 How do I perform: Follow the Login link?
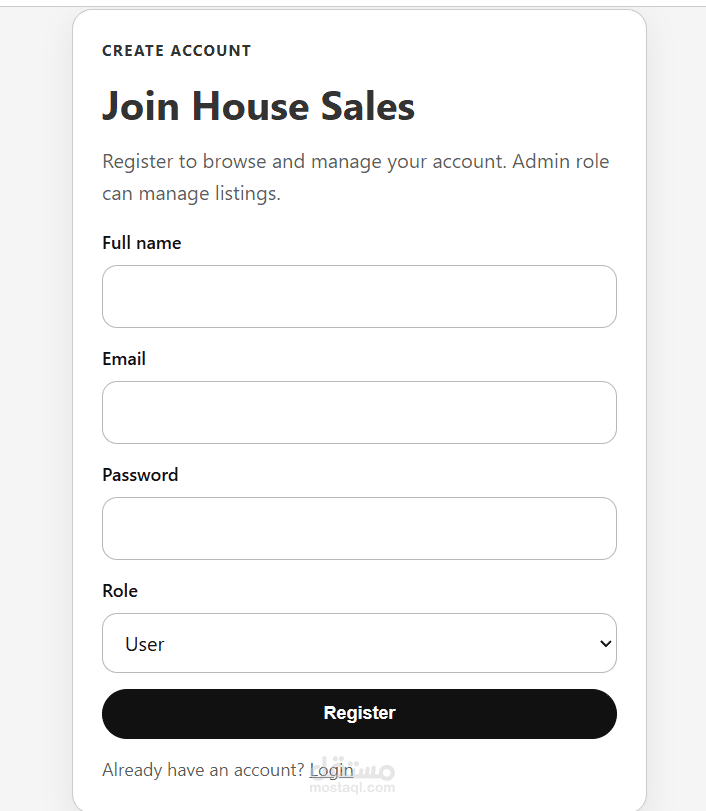[331, 769]
